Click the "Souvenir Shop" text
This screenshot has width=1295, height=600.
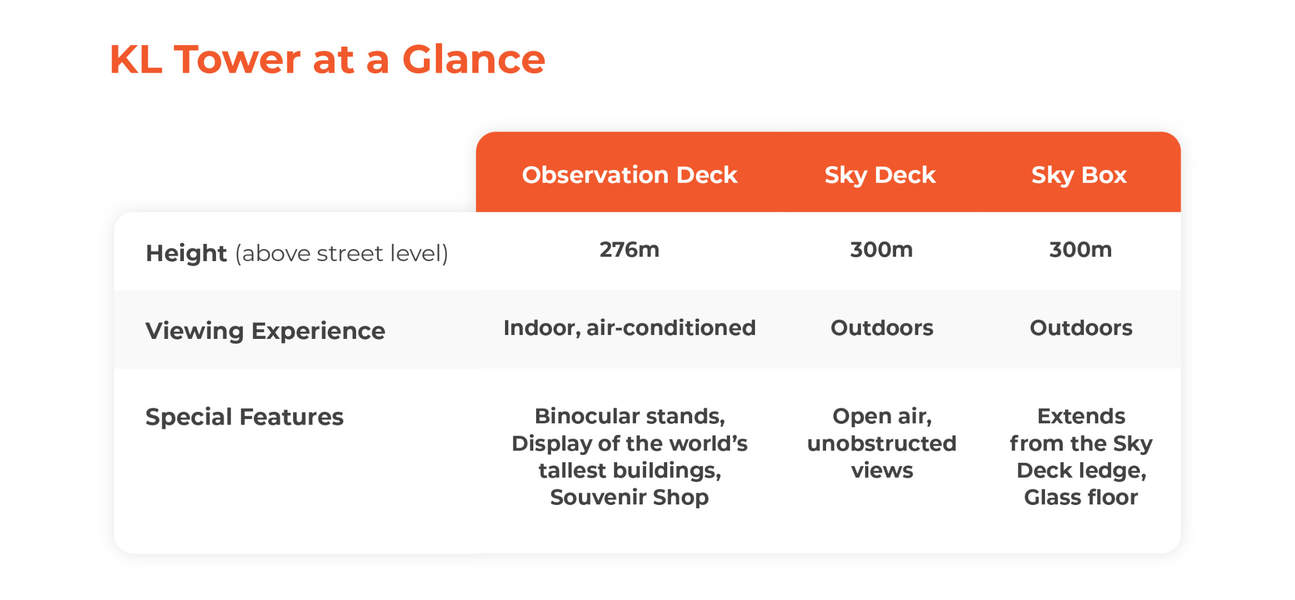629,497
